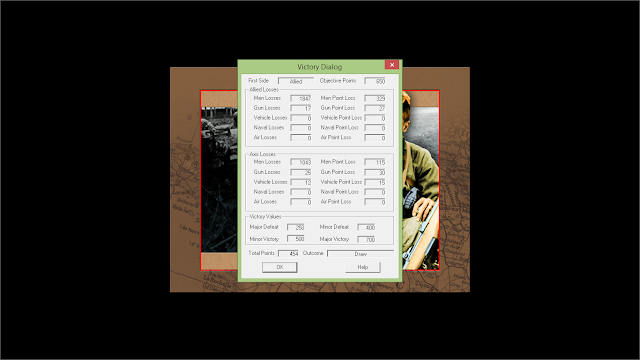
Task: Click the soldier photo right of the dialog
Action: (x=420, y=180)
